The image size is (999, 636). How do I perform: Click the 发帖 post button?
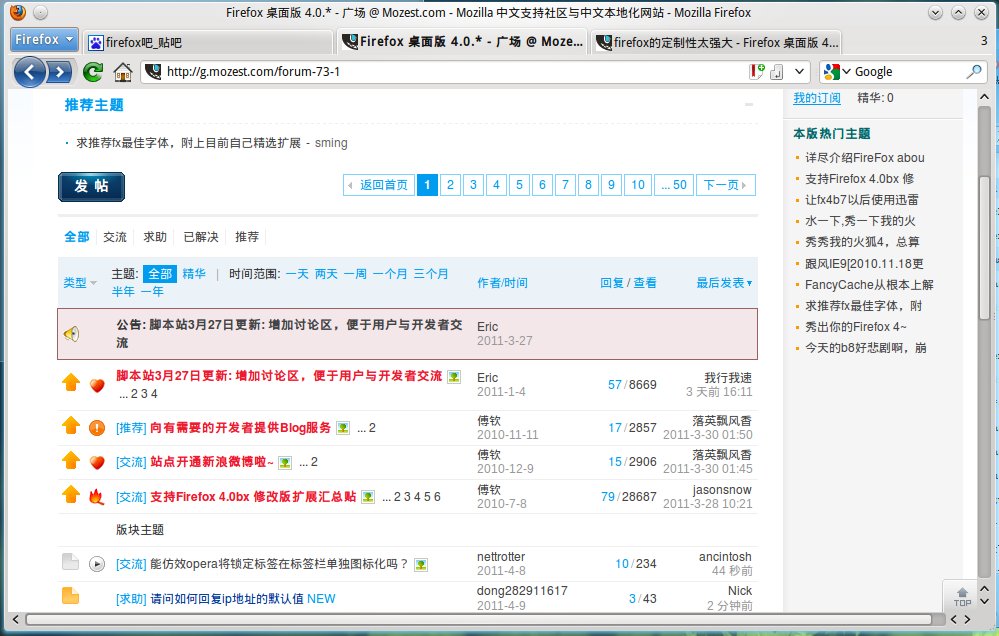click(91, 186)
